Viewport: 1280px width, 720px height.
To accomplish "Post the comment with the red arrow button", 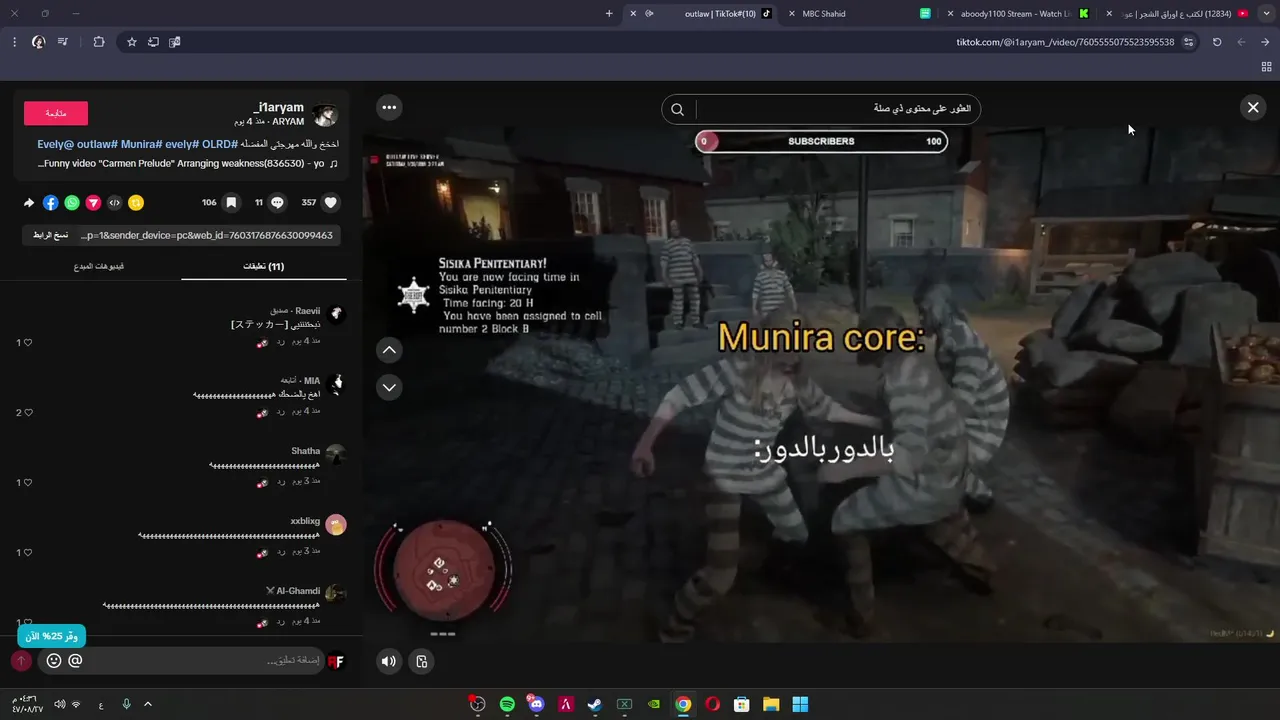I will 21,660.
